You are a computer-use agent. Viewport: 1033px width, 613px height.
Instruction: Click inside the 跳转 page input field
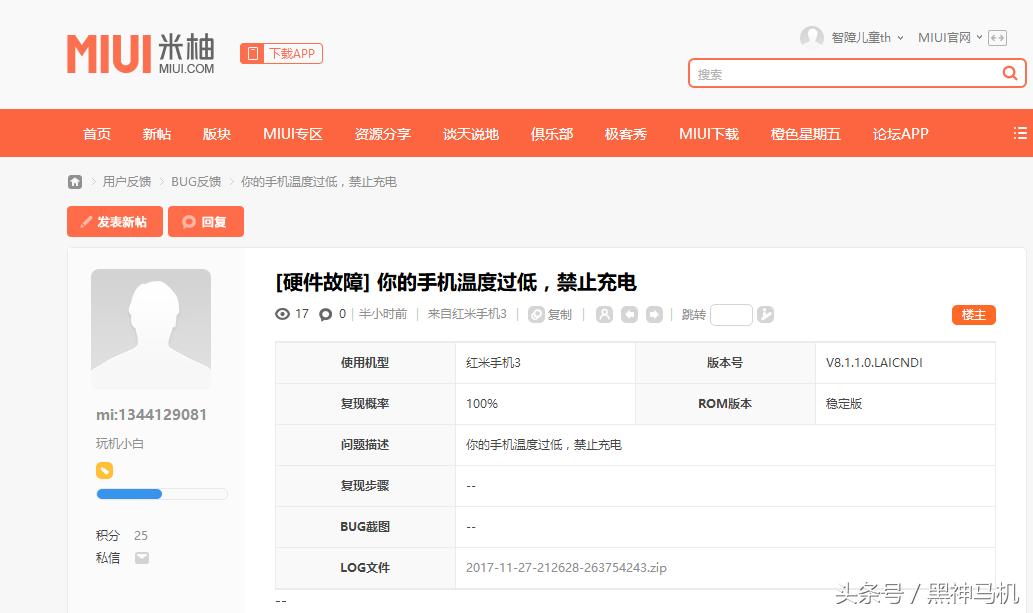click(731, 314)
